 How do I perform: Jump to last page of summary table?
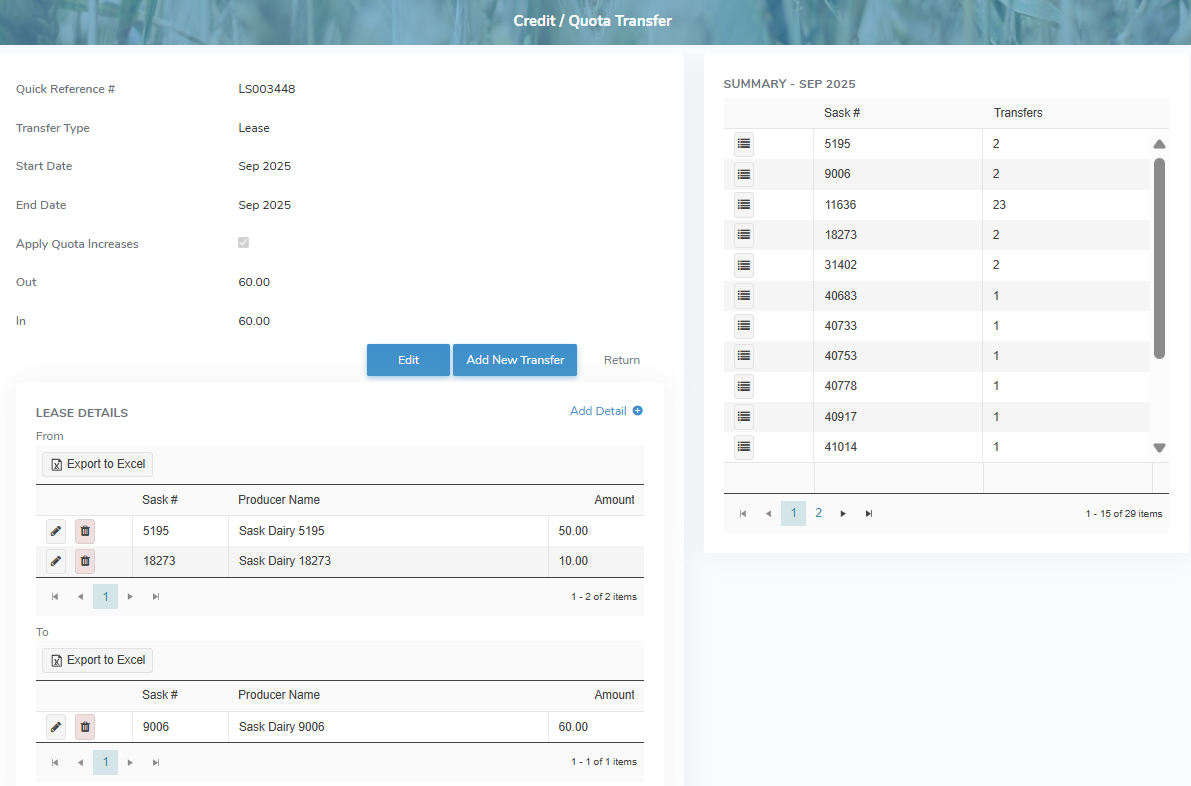pos(869,514)
